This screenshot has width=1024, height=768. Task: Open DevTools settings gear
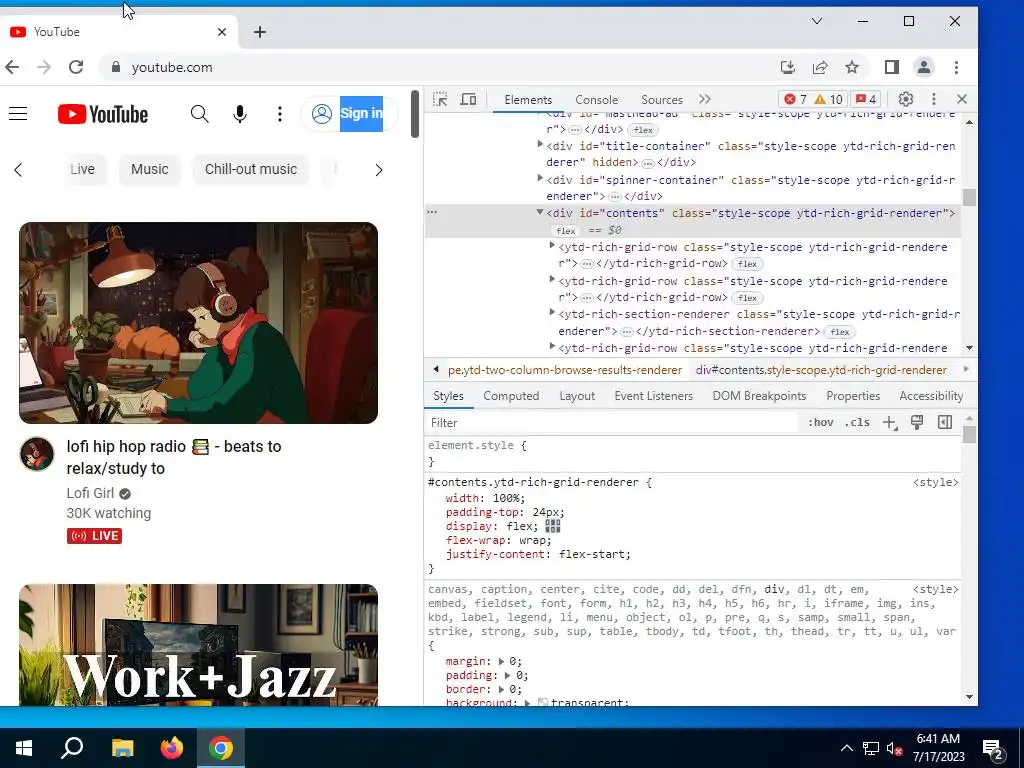click(x=905, y=99)
